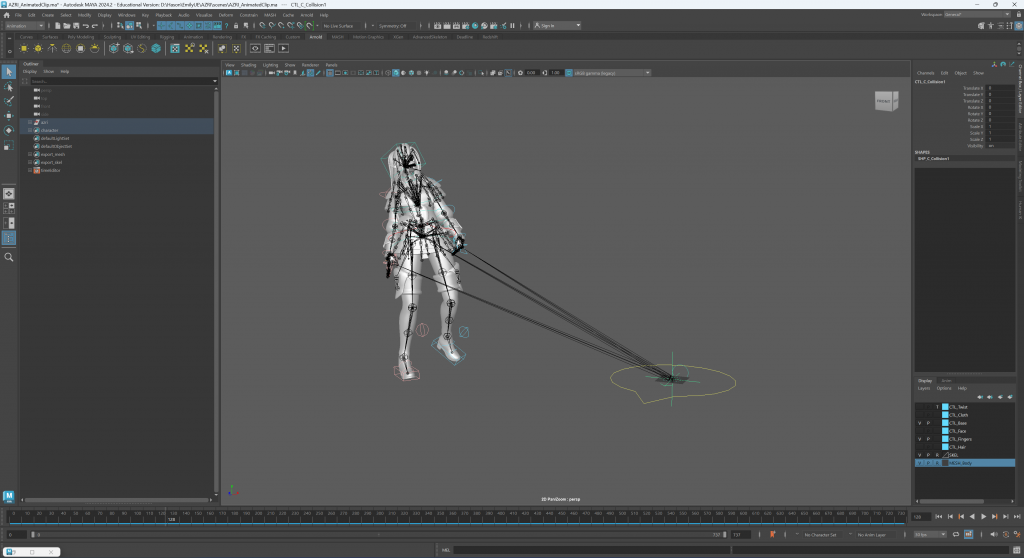Viewport: 1024px width, 558px height.
Task: Click the Maya home icon in the menu bar
Action: (6, 15)
